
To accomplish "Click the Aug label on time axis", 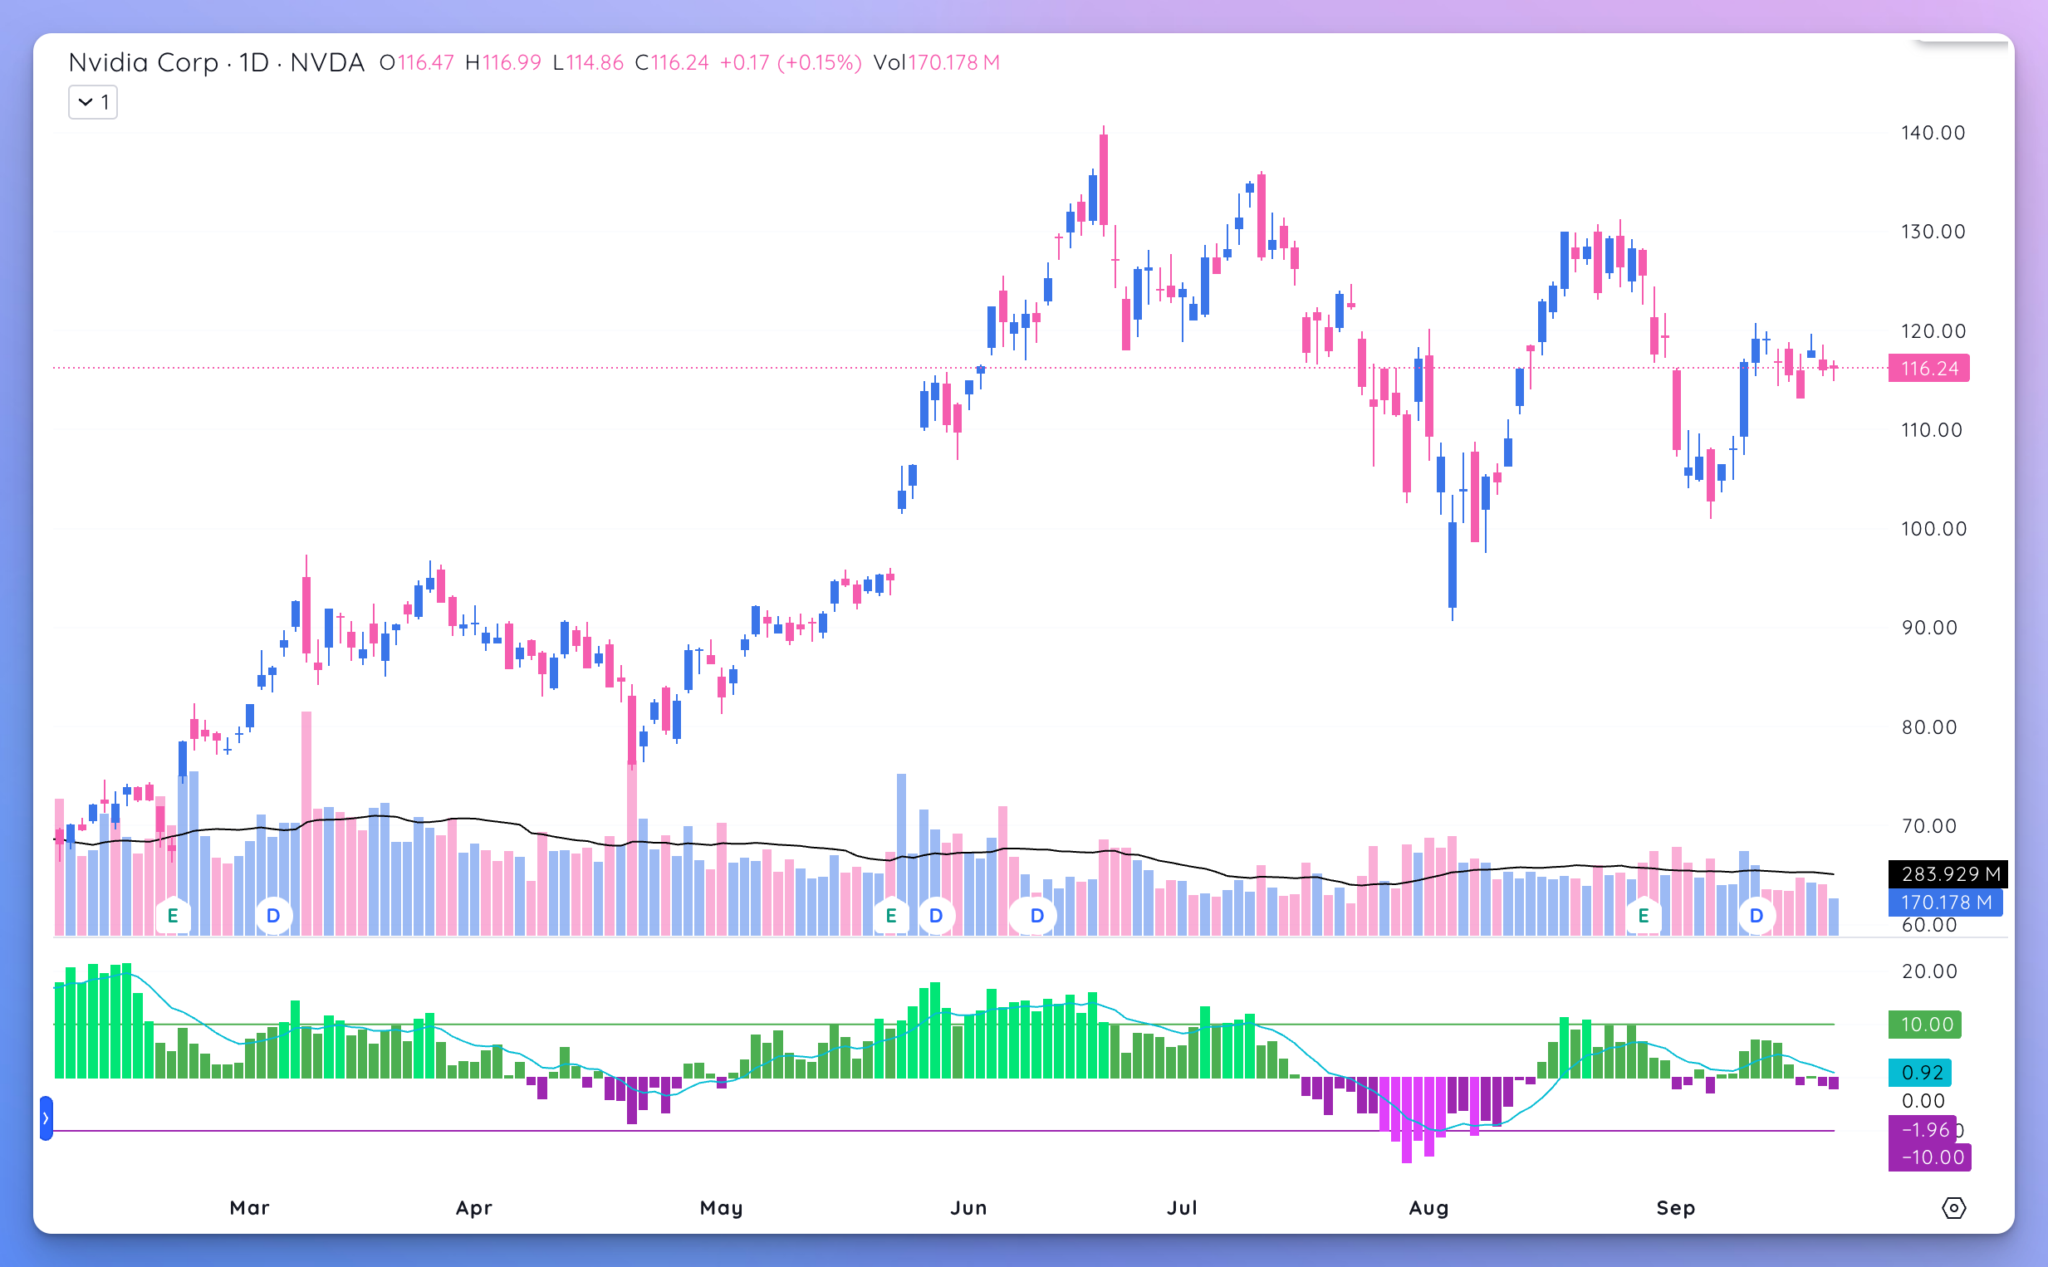I will tap(1428, 1208).
